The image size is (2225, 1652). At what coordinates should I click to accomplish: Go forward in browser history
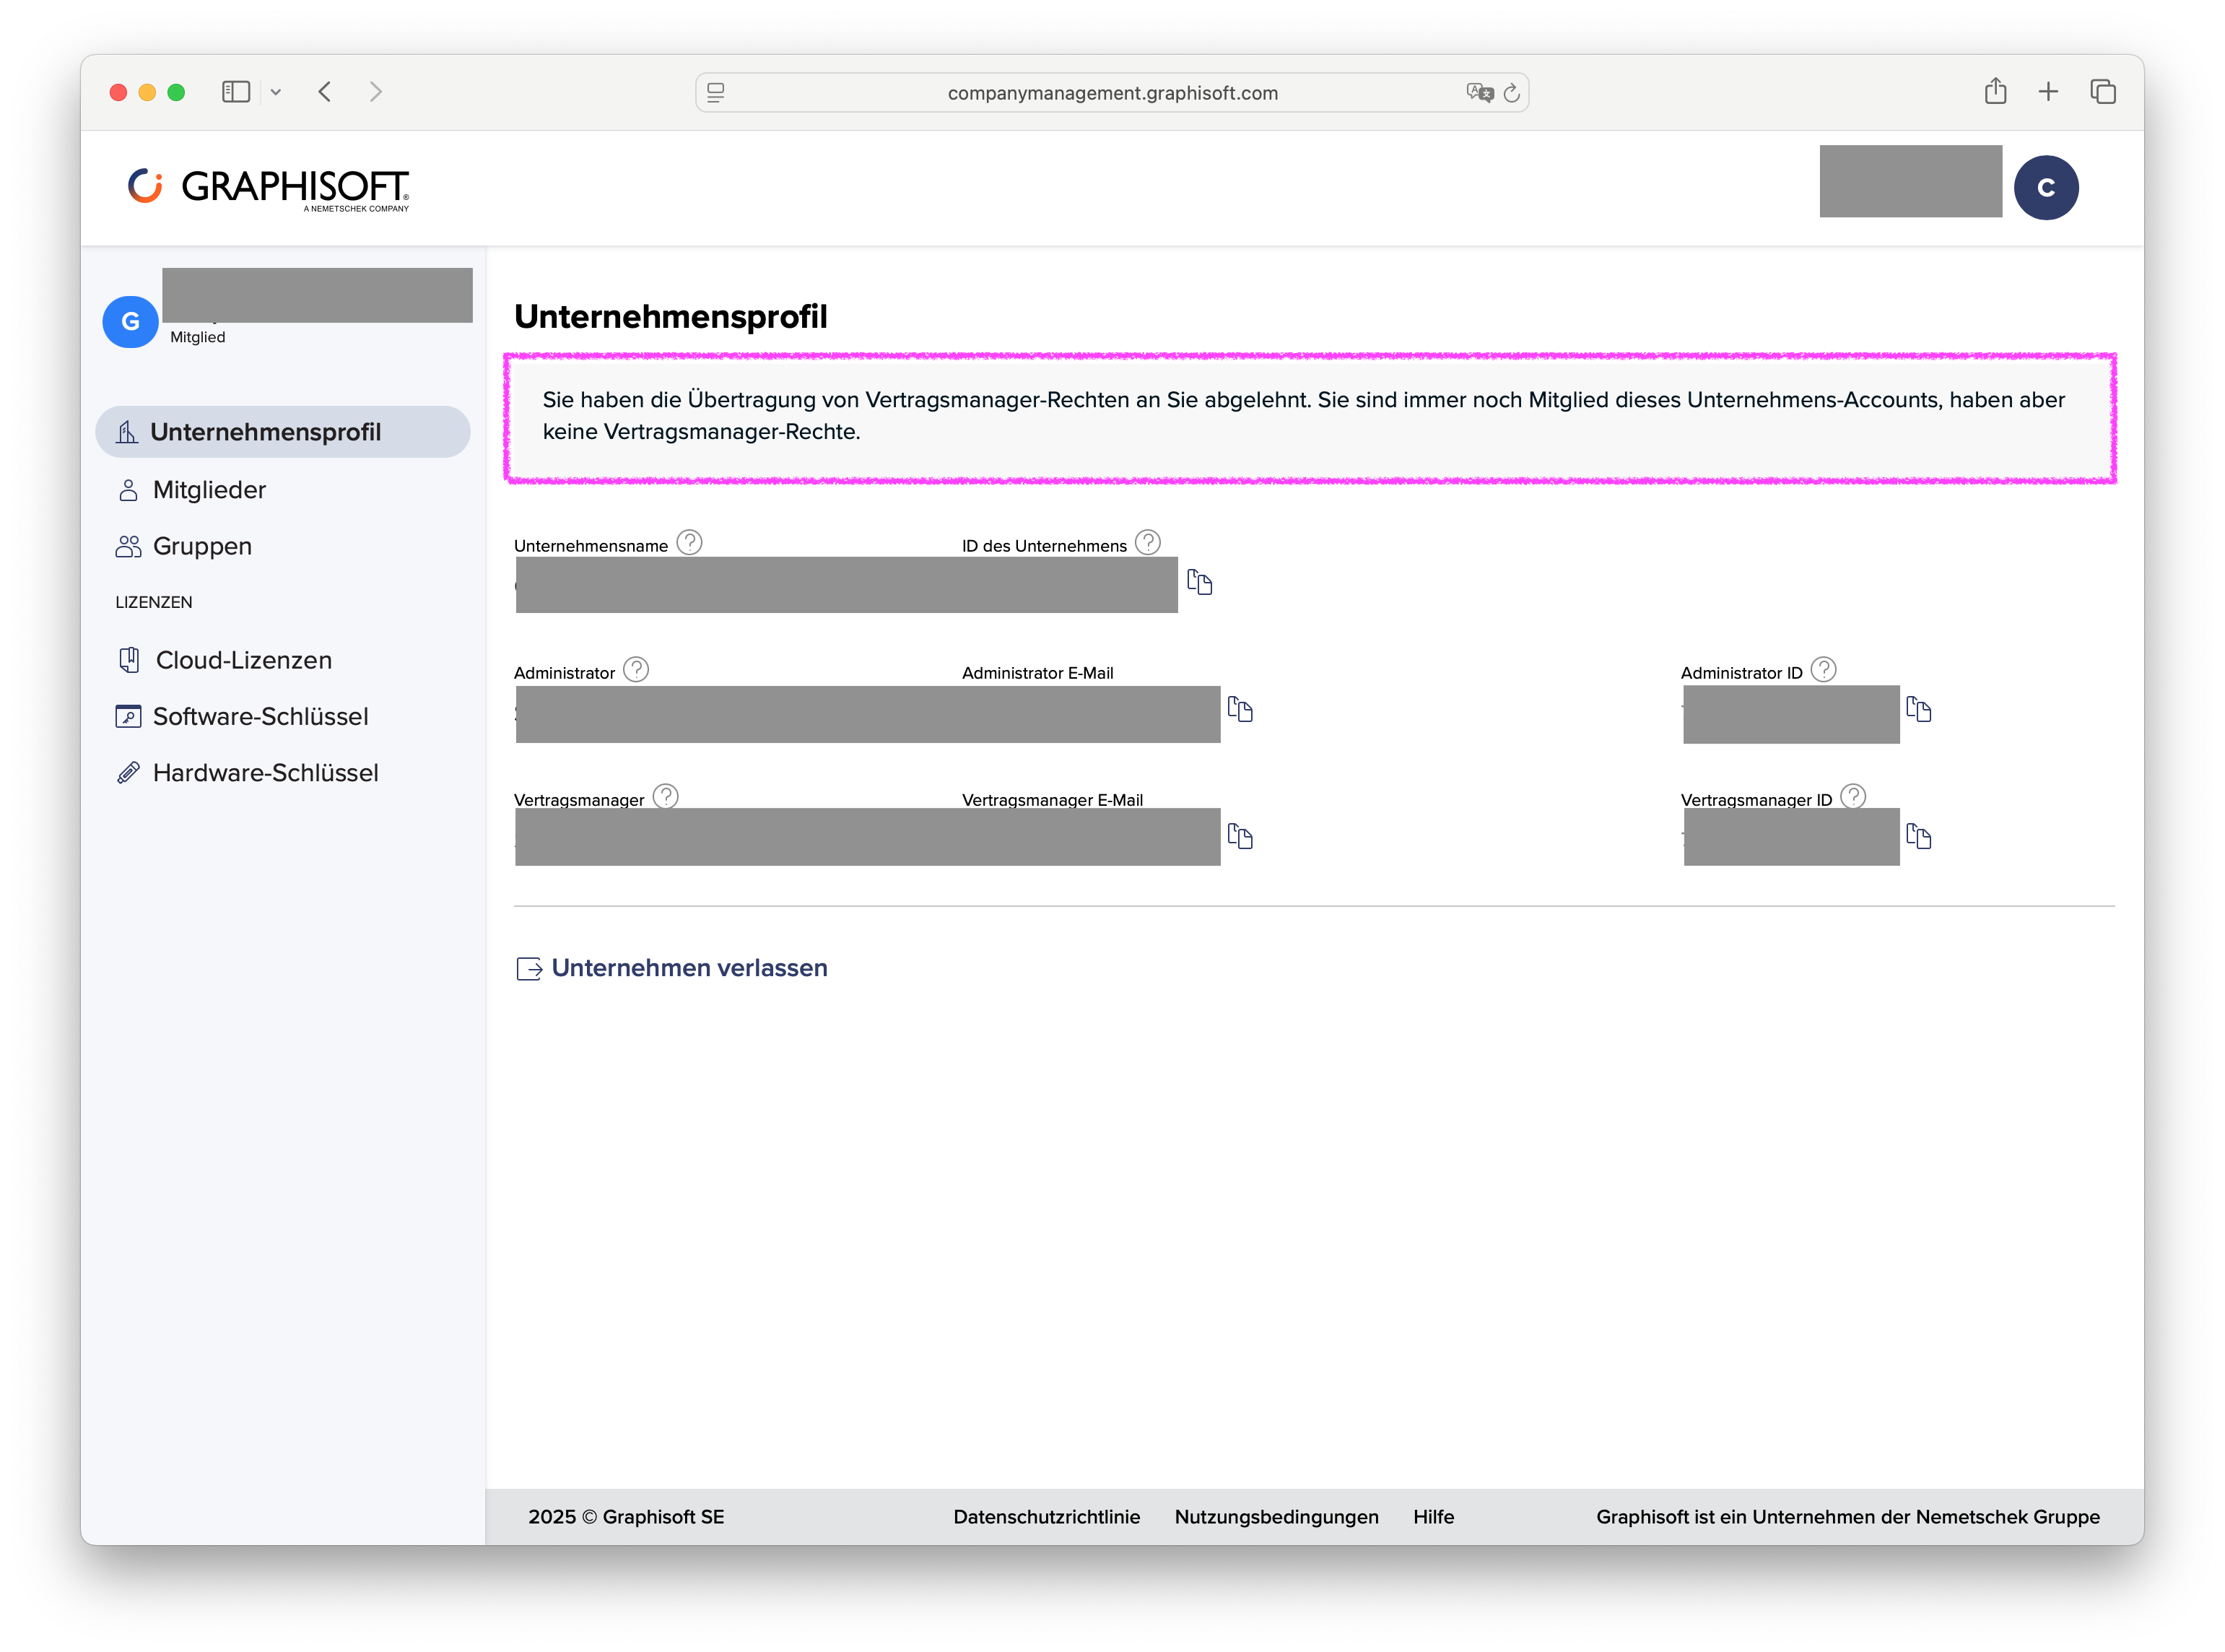[x=375, y=92]
